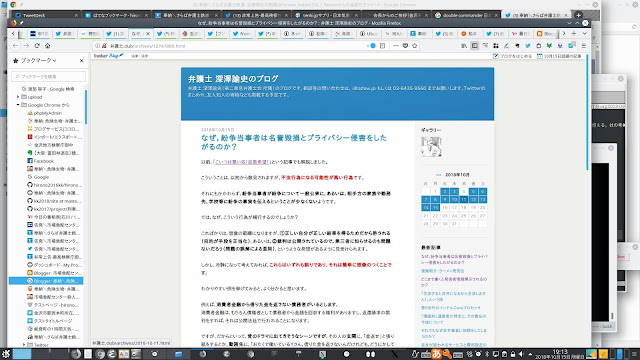This screenshot has height=360, width=640.
Task: Follow the underlined link in first paragraph
Action: coord(242,162)
